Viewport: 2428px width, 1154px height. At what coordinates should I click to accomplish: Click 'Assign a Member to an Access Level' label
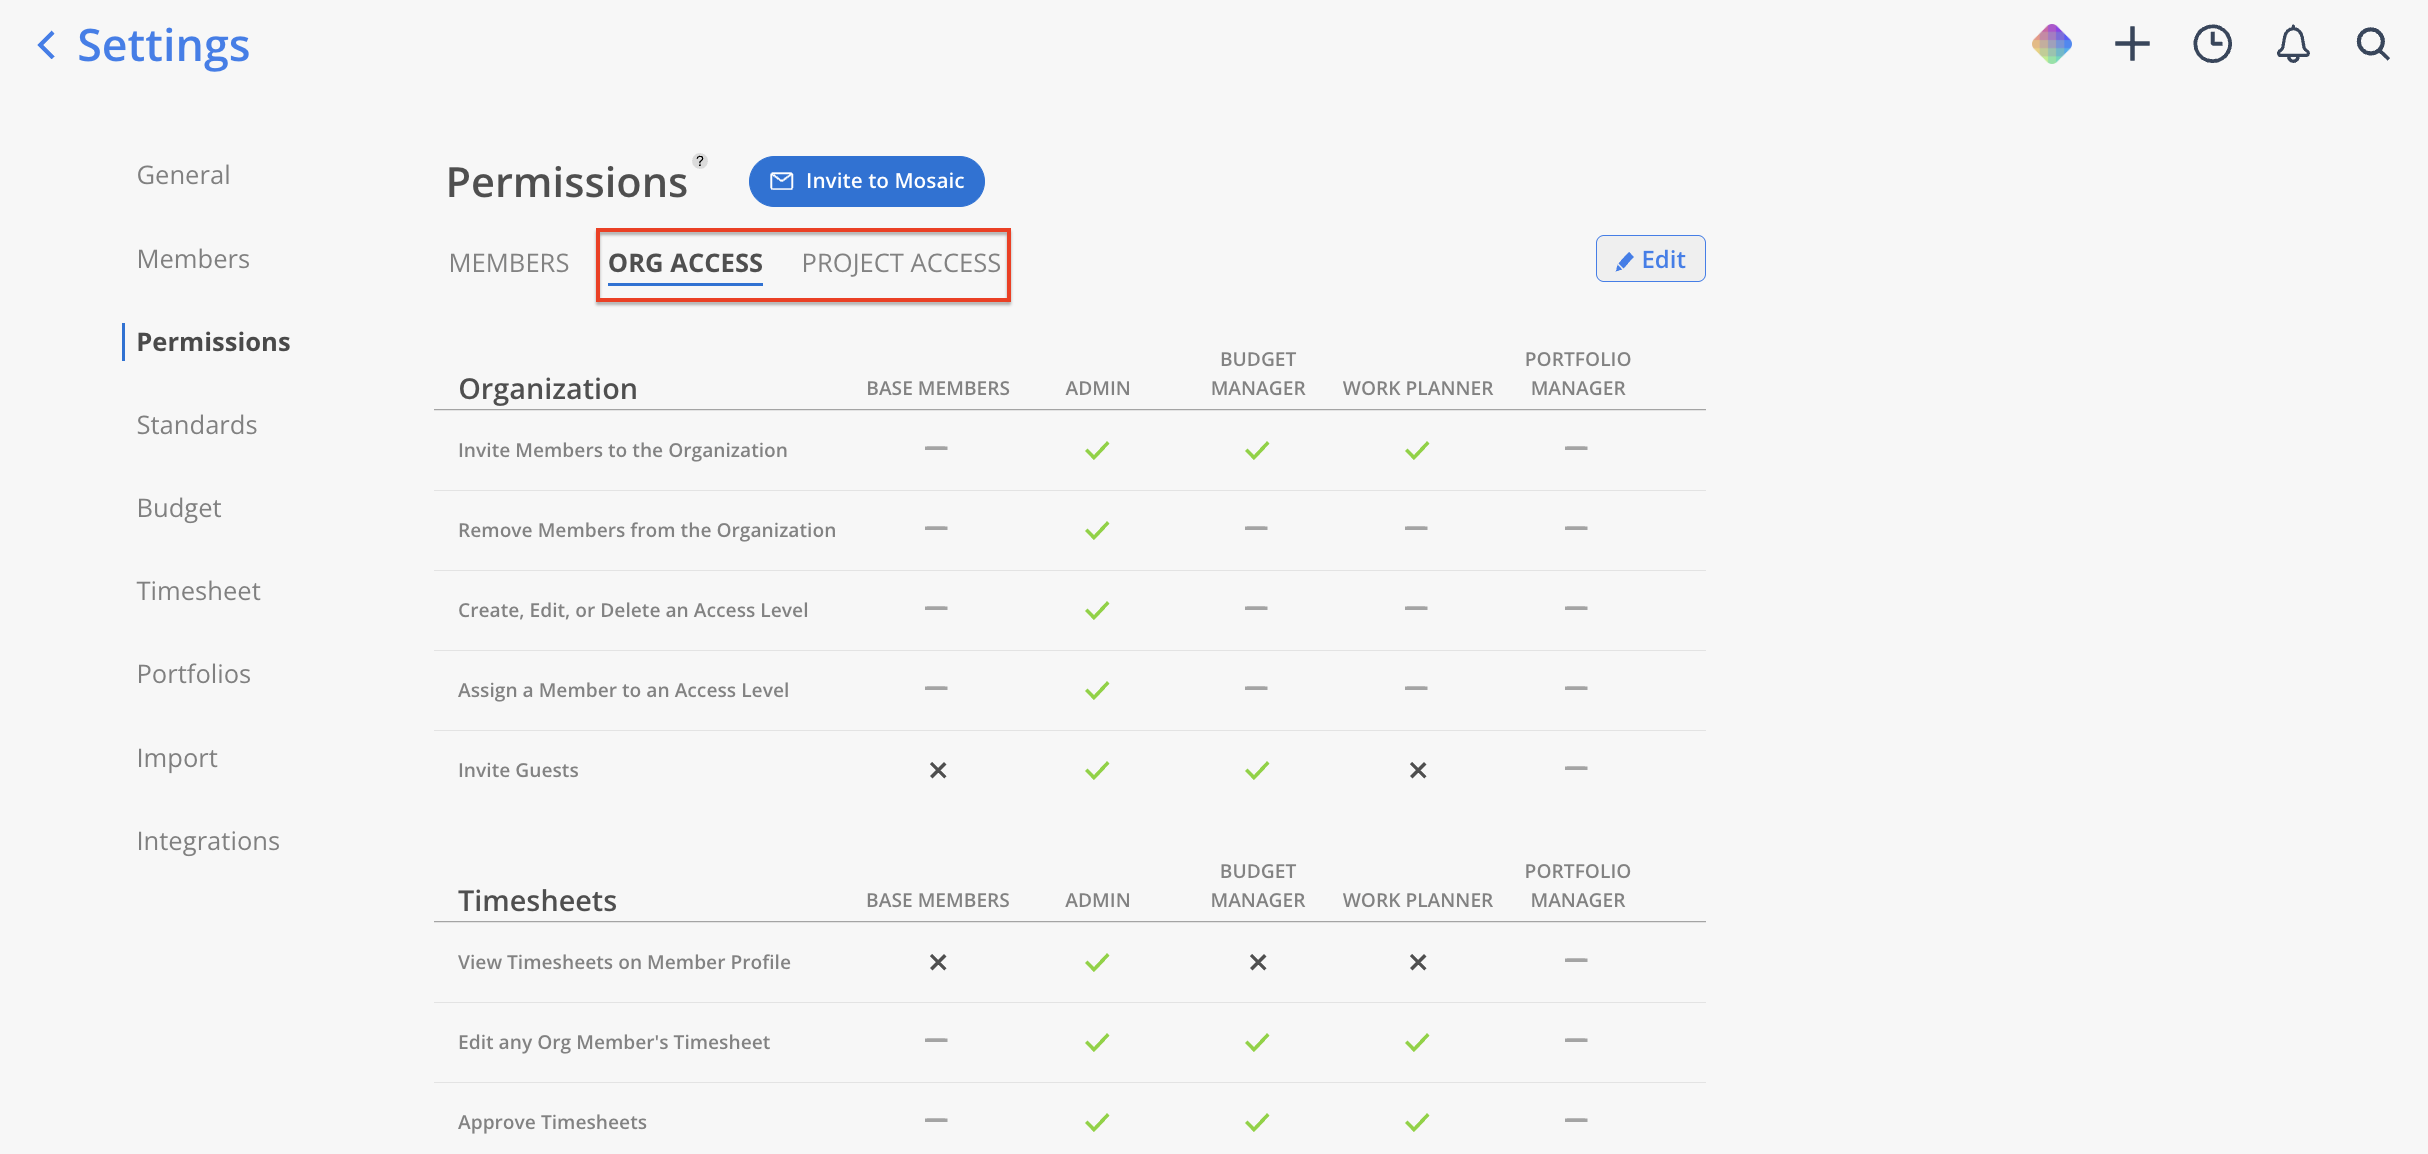click(x=623, y=690)
